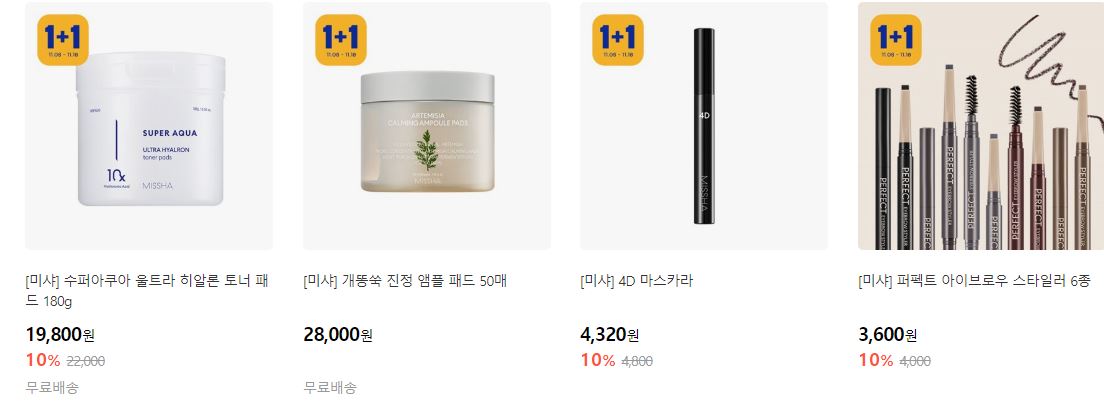Open the Super Aqua Ultra Hyalron toner pads image
Viewport: 1104px width, 408px height.
(149, 126)
